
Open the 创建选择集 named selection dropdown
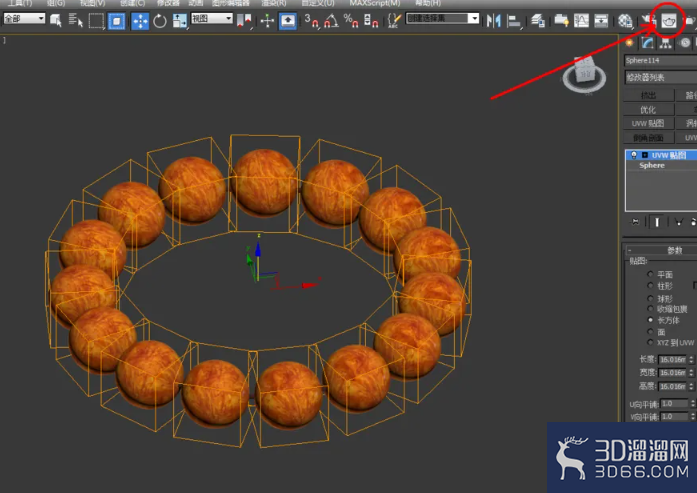pos(442,18)
